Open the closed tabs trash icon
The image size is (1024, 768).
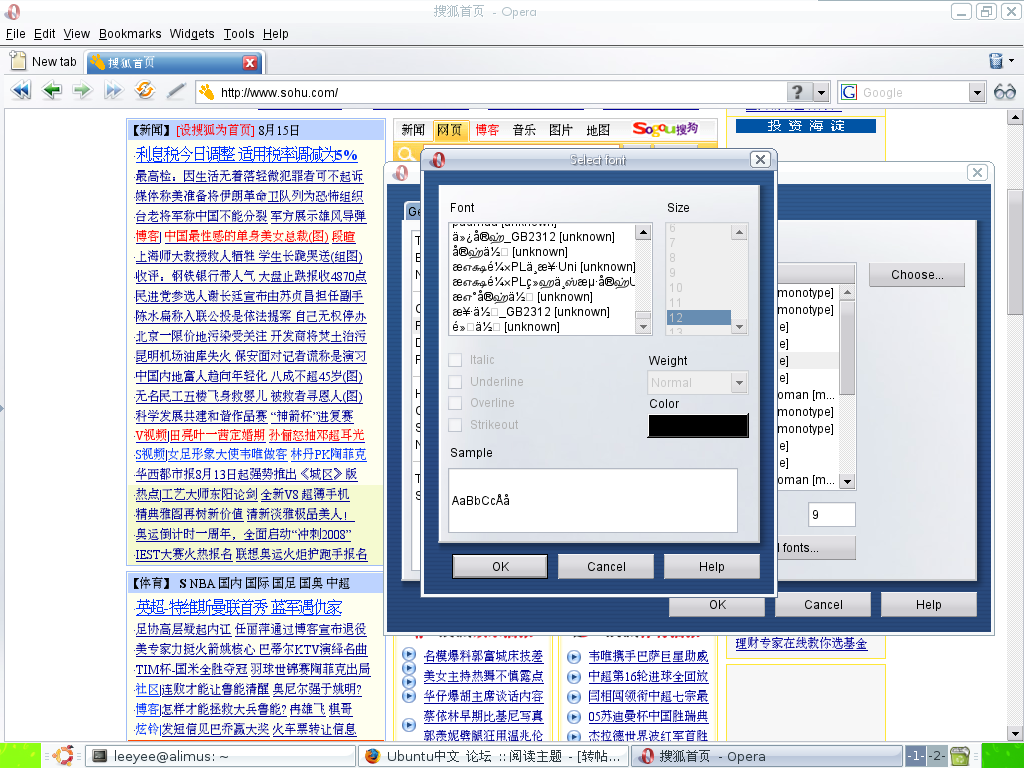tap(996, 61)
